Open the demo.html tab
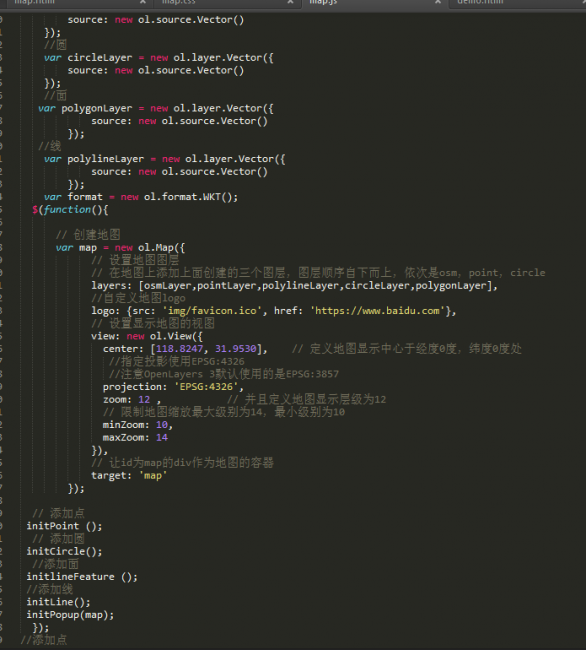Image resolution: width=586 pixels, height=650 pixels. [x=480, y=2]
